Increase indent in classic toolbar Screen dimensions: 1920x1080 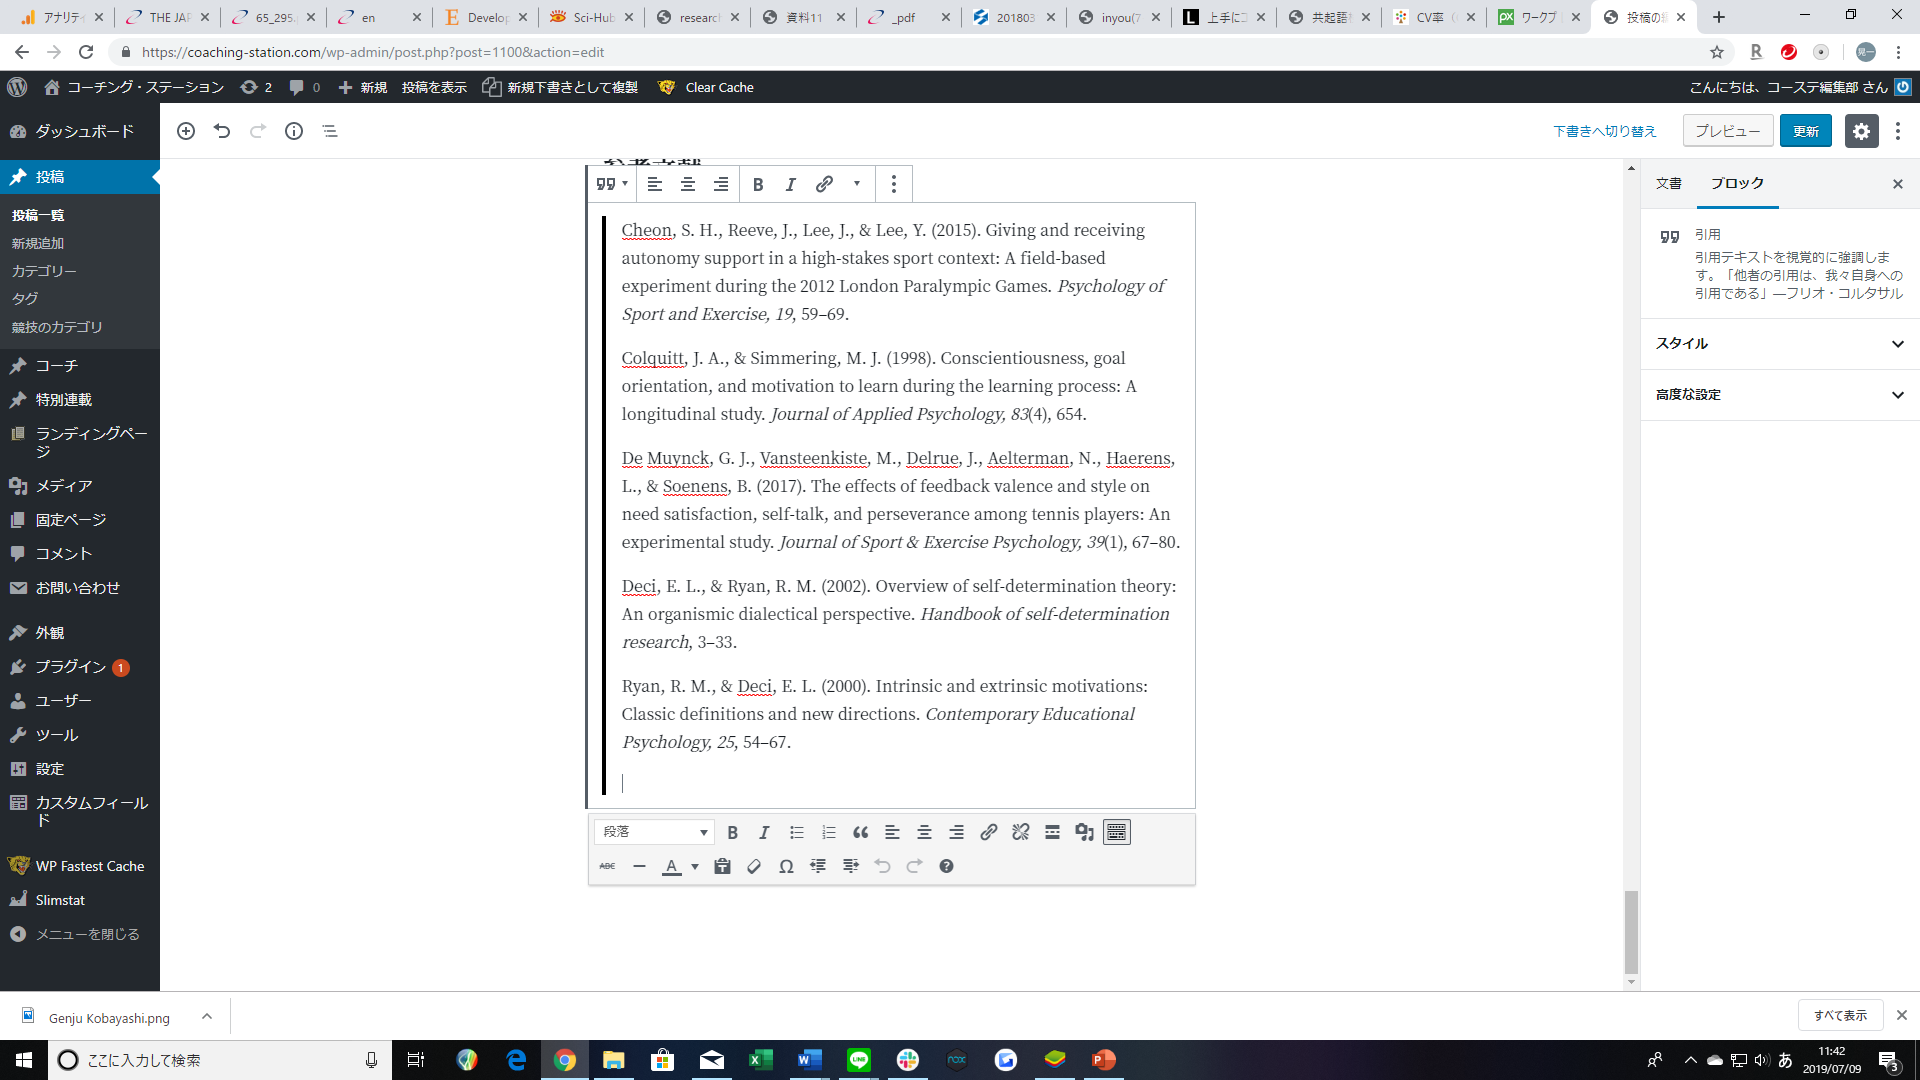(x=851, y=866)
